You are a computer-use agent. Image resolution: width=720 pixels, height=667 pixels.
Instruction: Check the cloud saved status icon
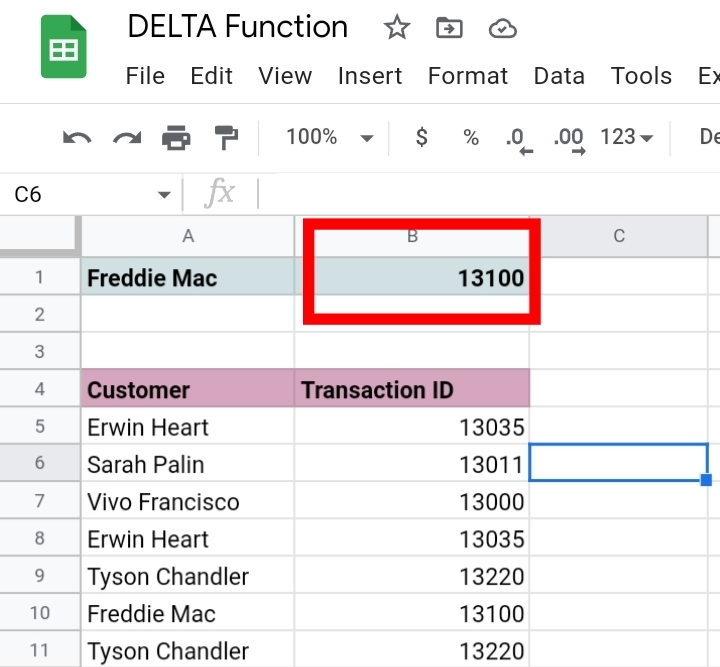[503, 28]
